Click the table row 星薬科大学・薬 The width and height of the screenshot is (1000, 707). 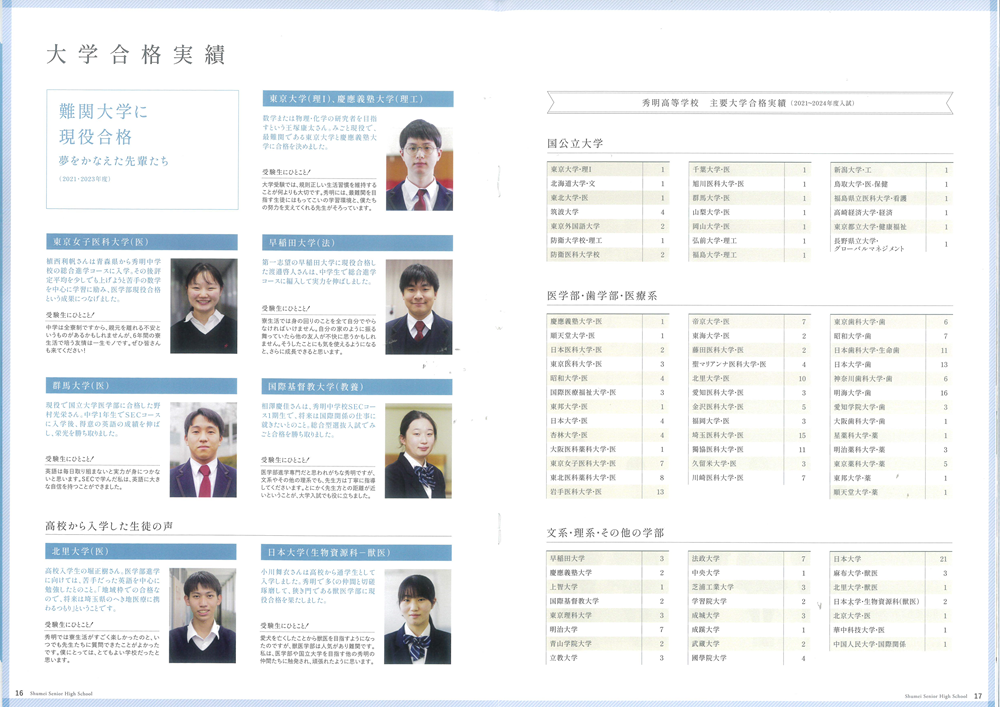(x=892, y=435)
